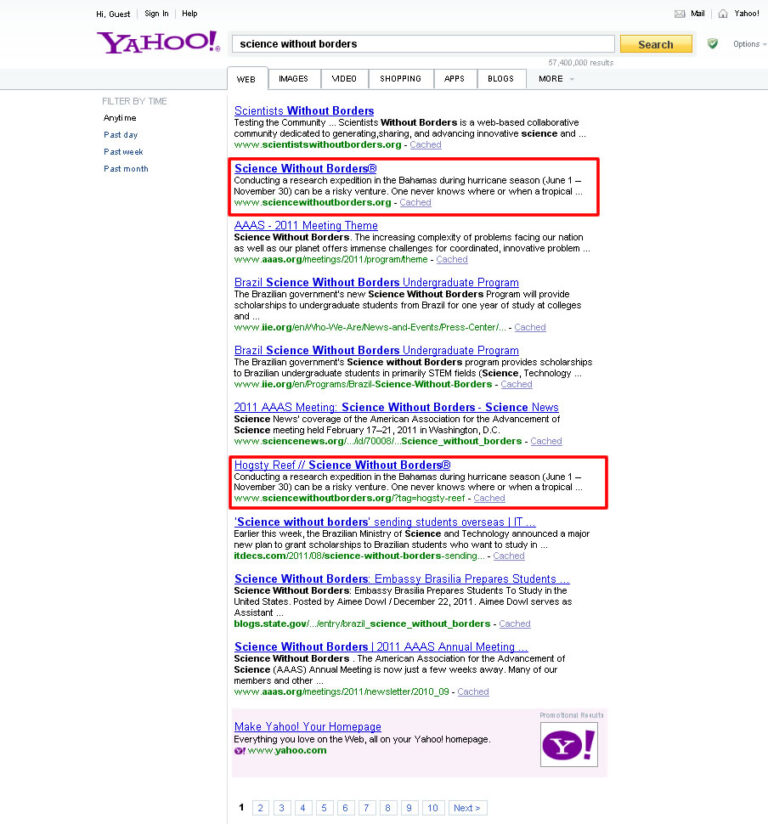The height and width of the screenshot is (824, 768).
Task: Open the Hogsty Reef result link
Action: point(342,465)
